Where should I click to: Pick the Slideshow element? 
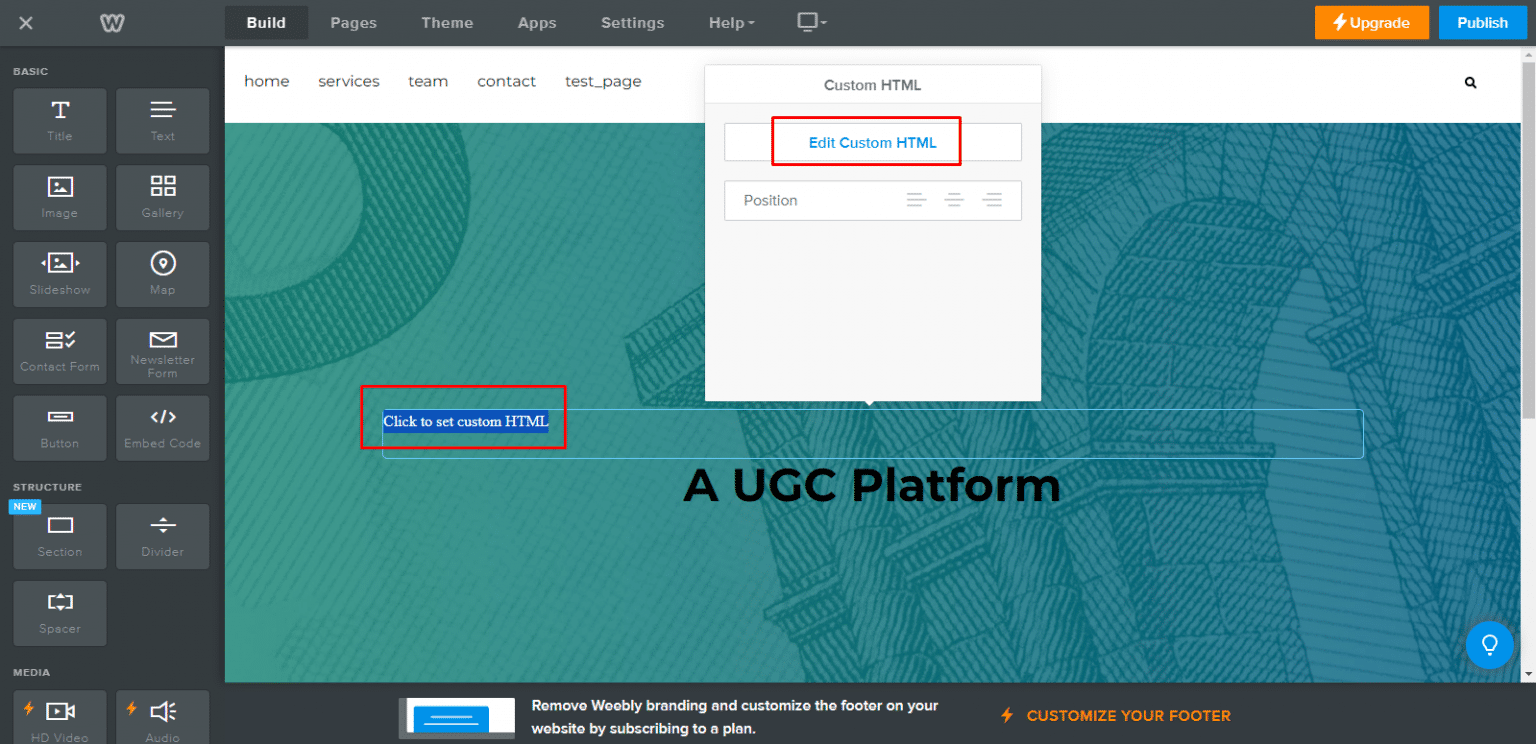(x=59, y=274)
